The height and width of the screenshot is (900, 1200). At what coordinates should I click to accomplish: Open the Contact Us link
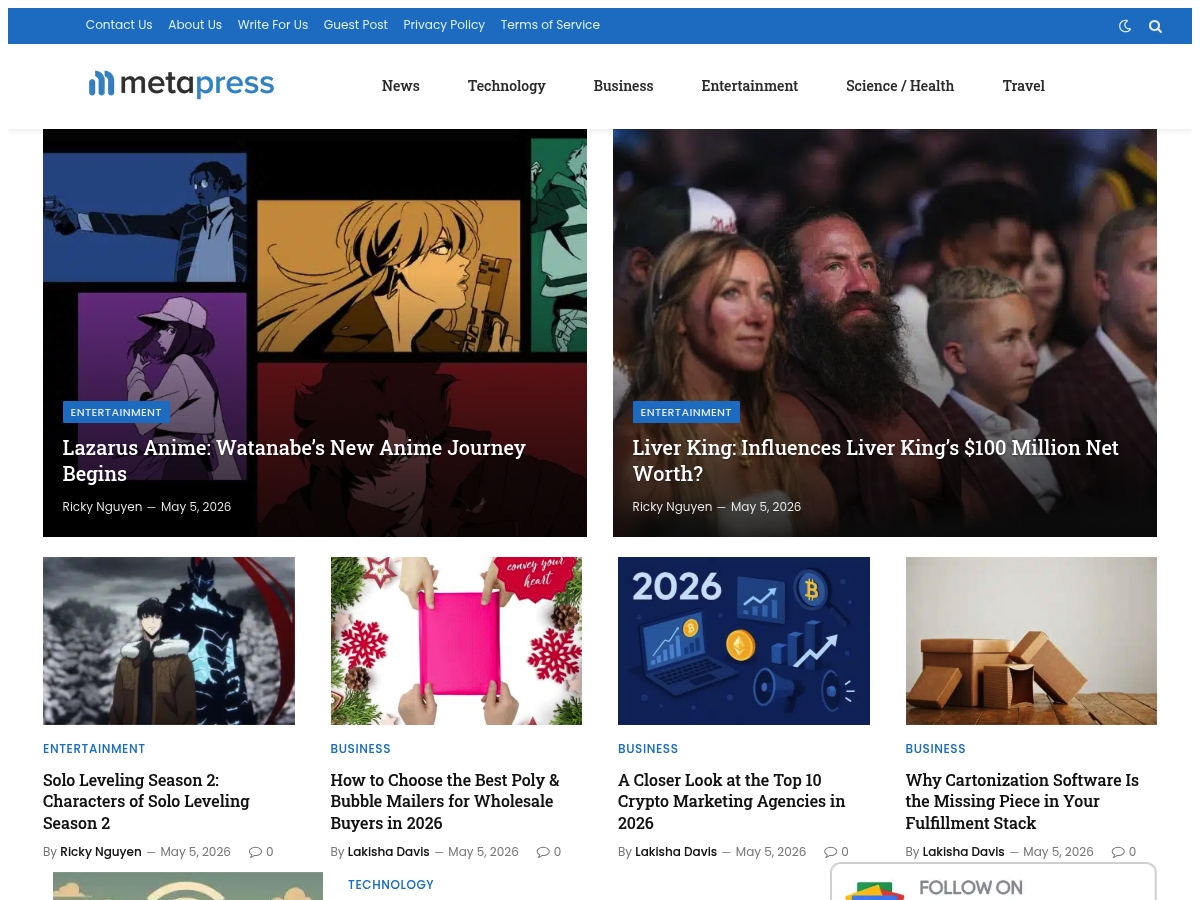click(x=119, y=25)
